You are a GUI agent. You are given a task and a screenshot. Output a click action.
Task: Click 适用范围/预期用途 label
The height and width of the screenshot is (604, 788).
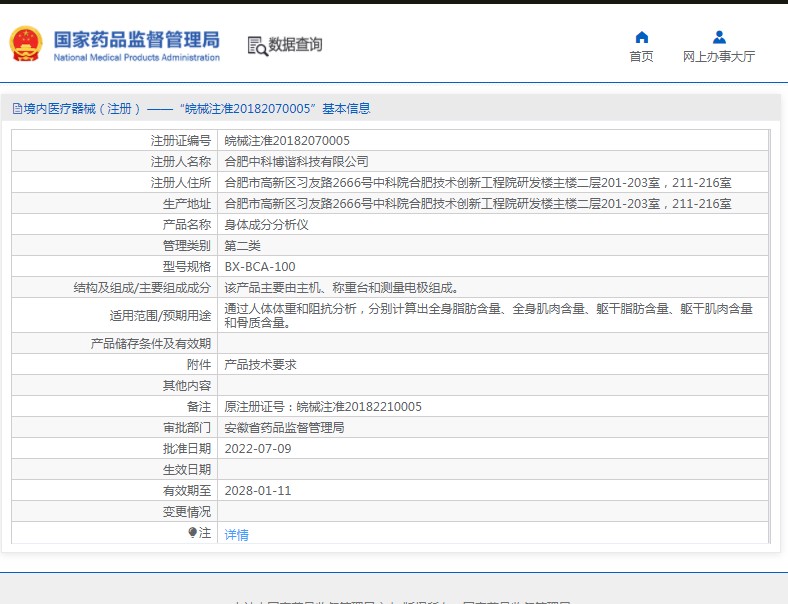[x=160, y=316]
